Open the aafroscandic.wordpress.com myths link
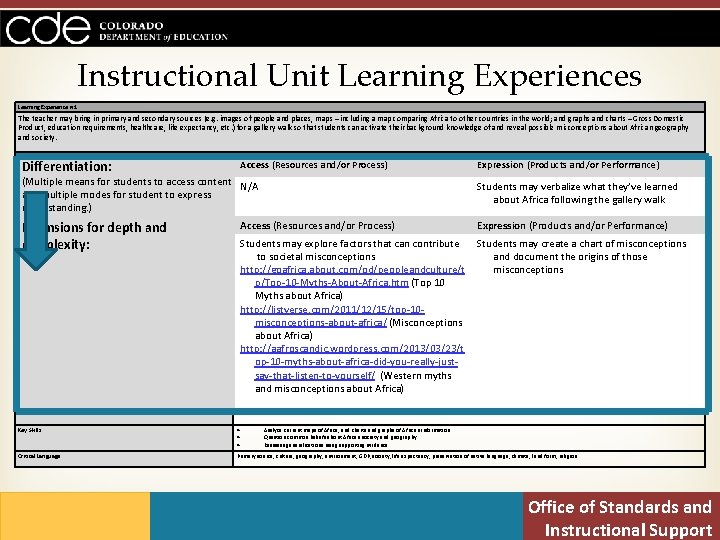 point(352,362)
